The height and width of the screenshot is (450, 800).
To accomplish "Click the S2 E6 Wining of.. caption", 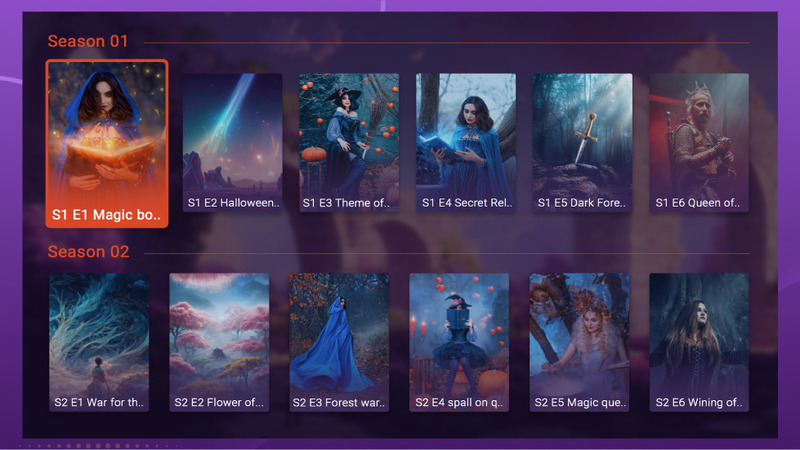I will (x=699, y=403).
